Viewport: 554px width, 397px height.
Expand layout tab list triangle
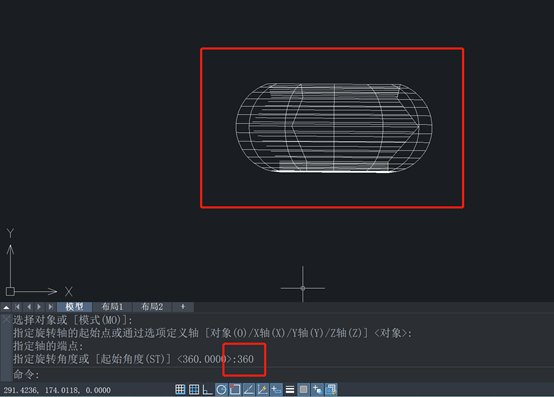tap(6, 307)
